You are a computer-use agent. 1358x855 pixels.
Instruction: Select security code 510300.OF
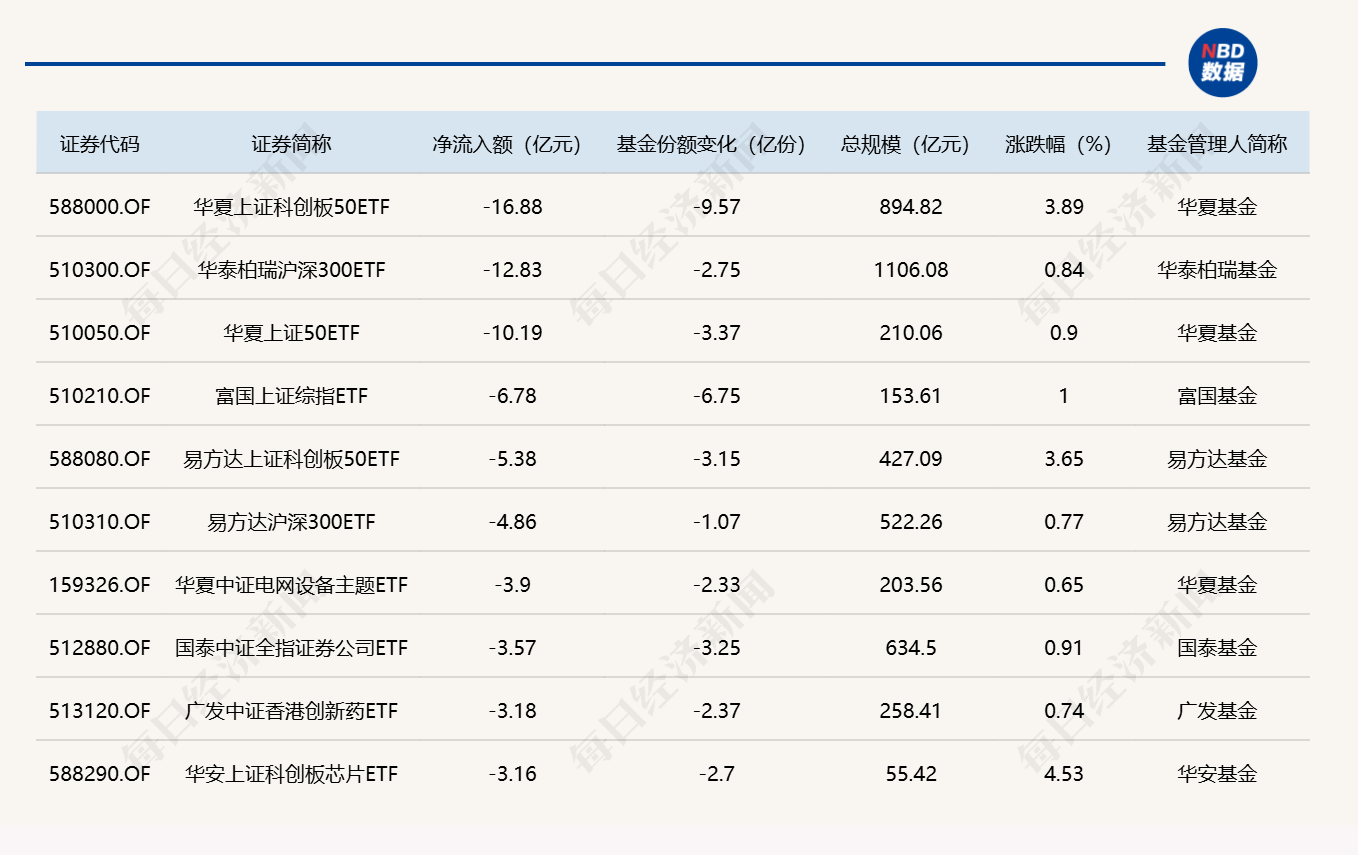click(x=100, y=270)
